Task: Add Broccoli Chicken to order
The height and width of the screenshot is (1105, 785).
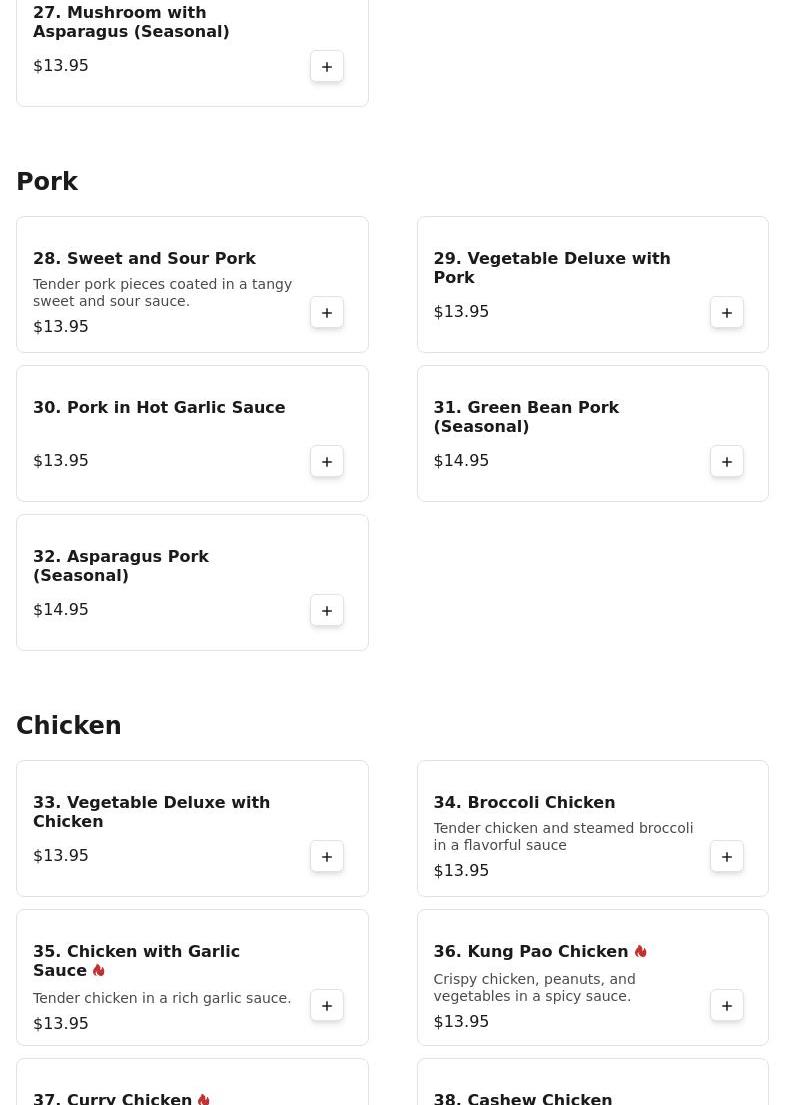Action: pyautogui.click(x=727, y=857)
